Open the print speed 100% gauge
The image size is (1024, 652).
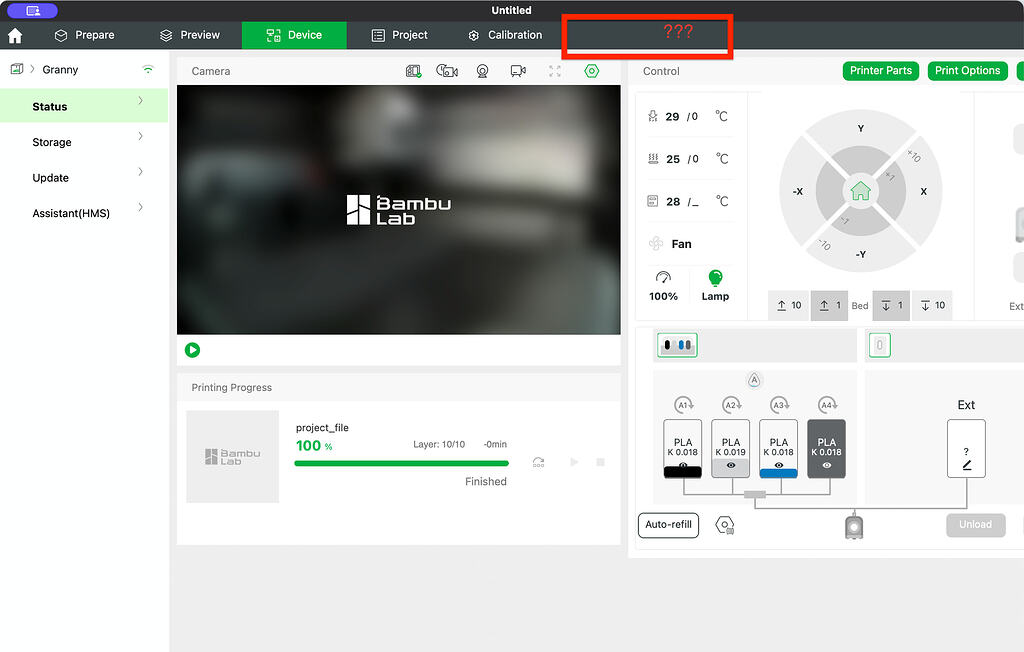tap(664, 285)
